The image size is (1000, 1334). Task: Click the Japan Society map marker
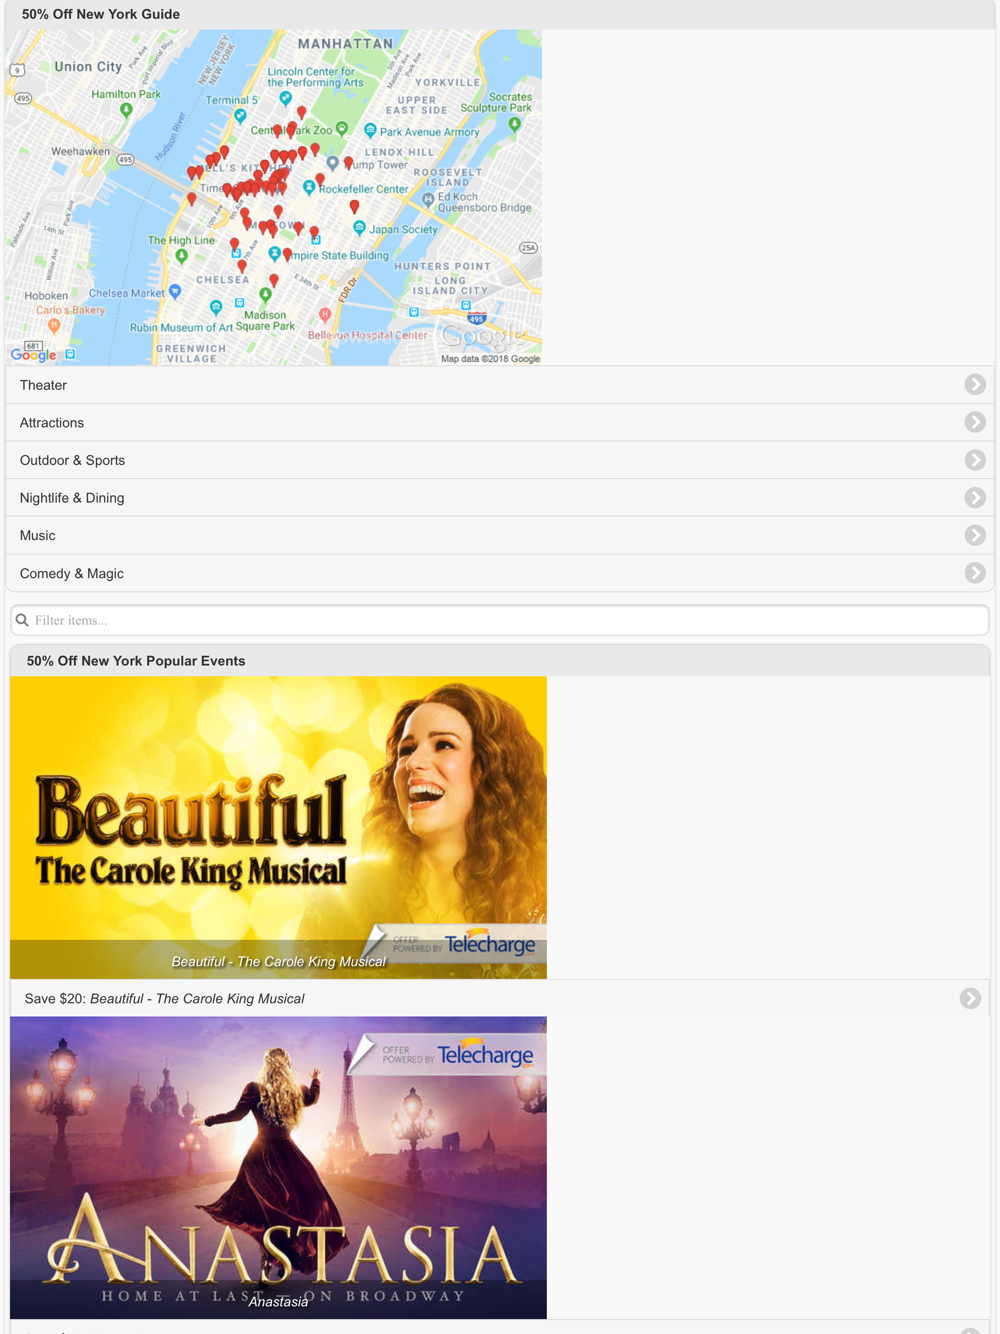(x=359, y=228)
